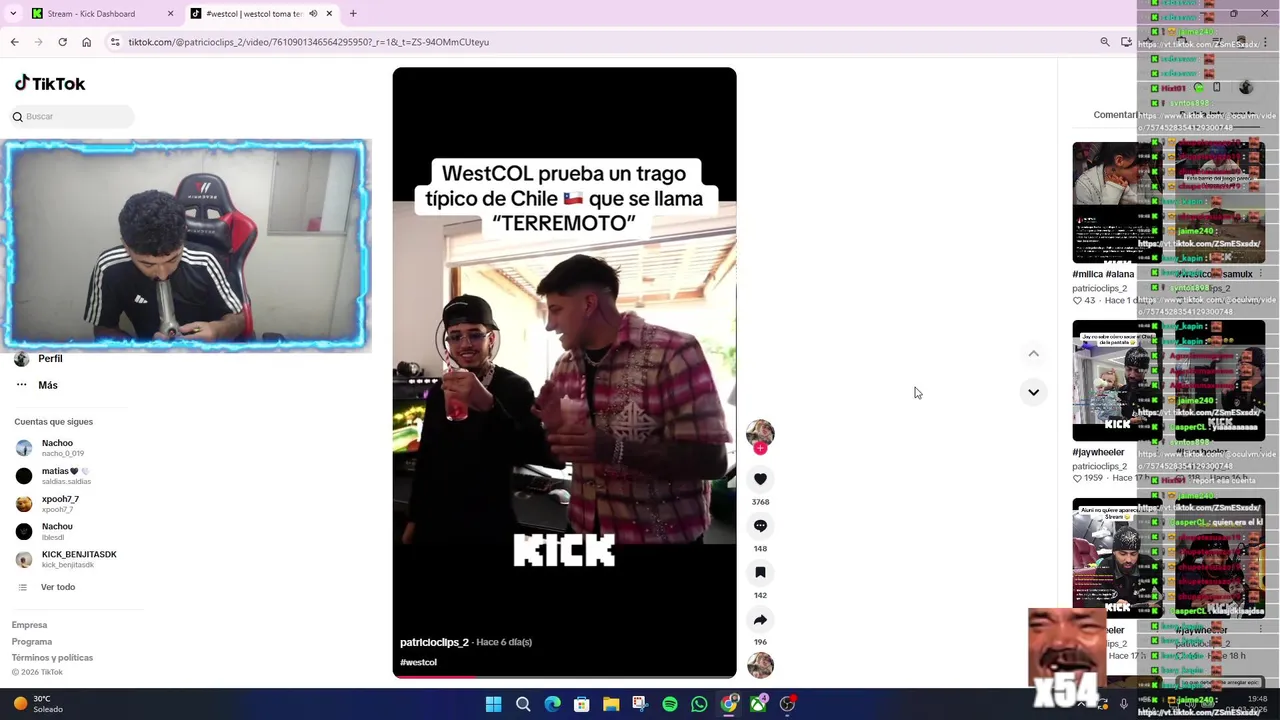Open comments via the speech bubble icon

pos(760,526)
